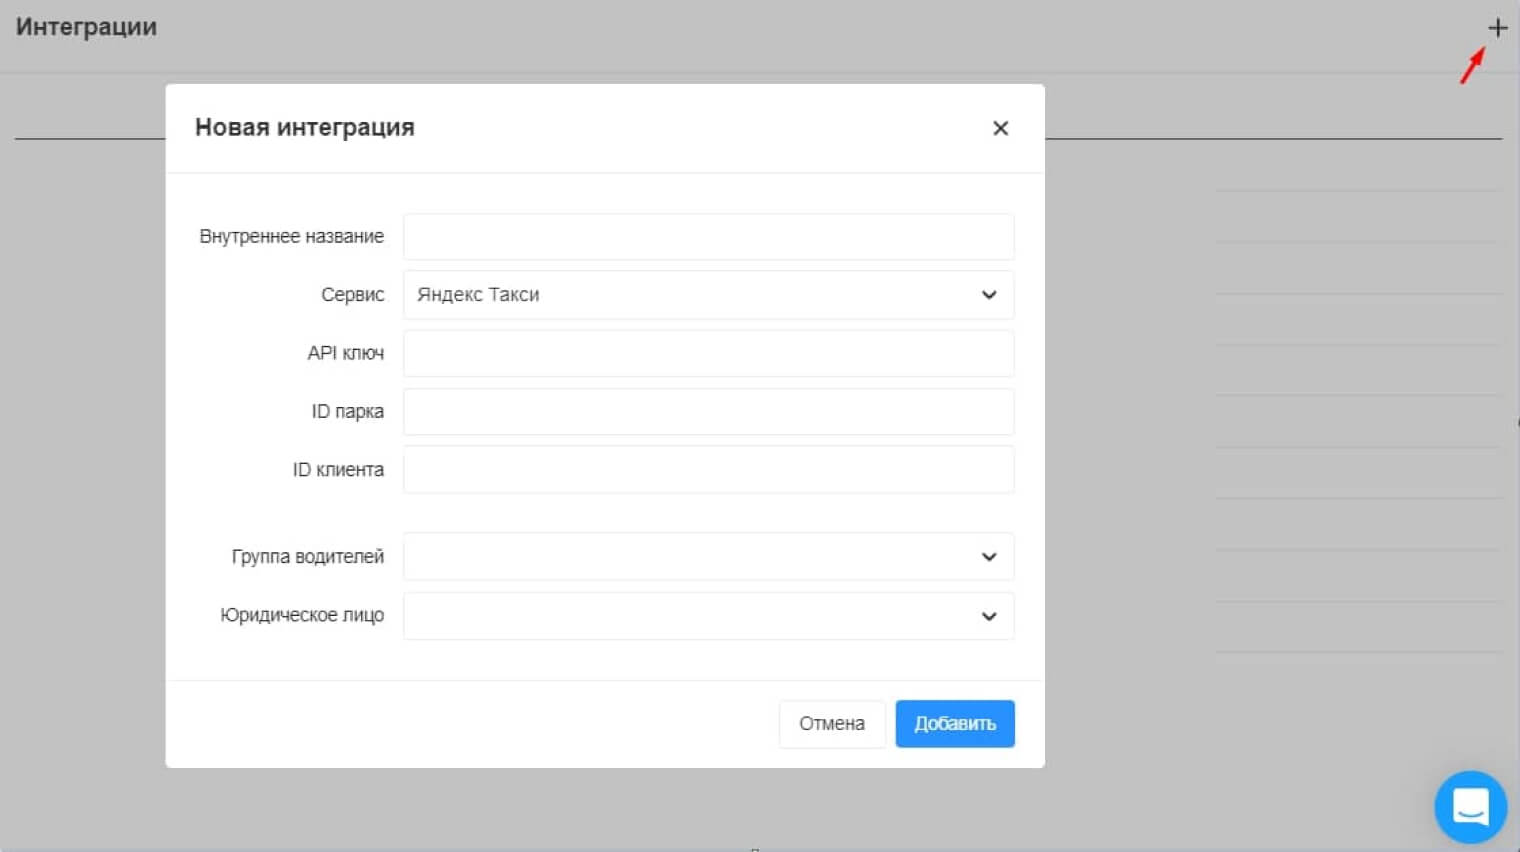The height and width of the screenshot is (852, 1520).
Task: Click the Юридическое лицо label text
Action: click(301, 615)
